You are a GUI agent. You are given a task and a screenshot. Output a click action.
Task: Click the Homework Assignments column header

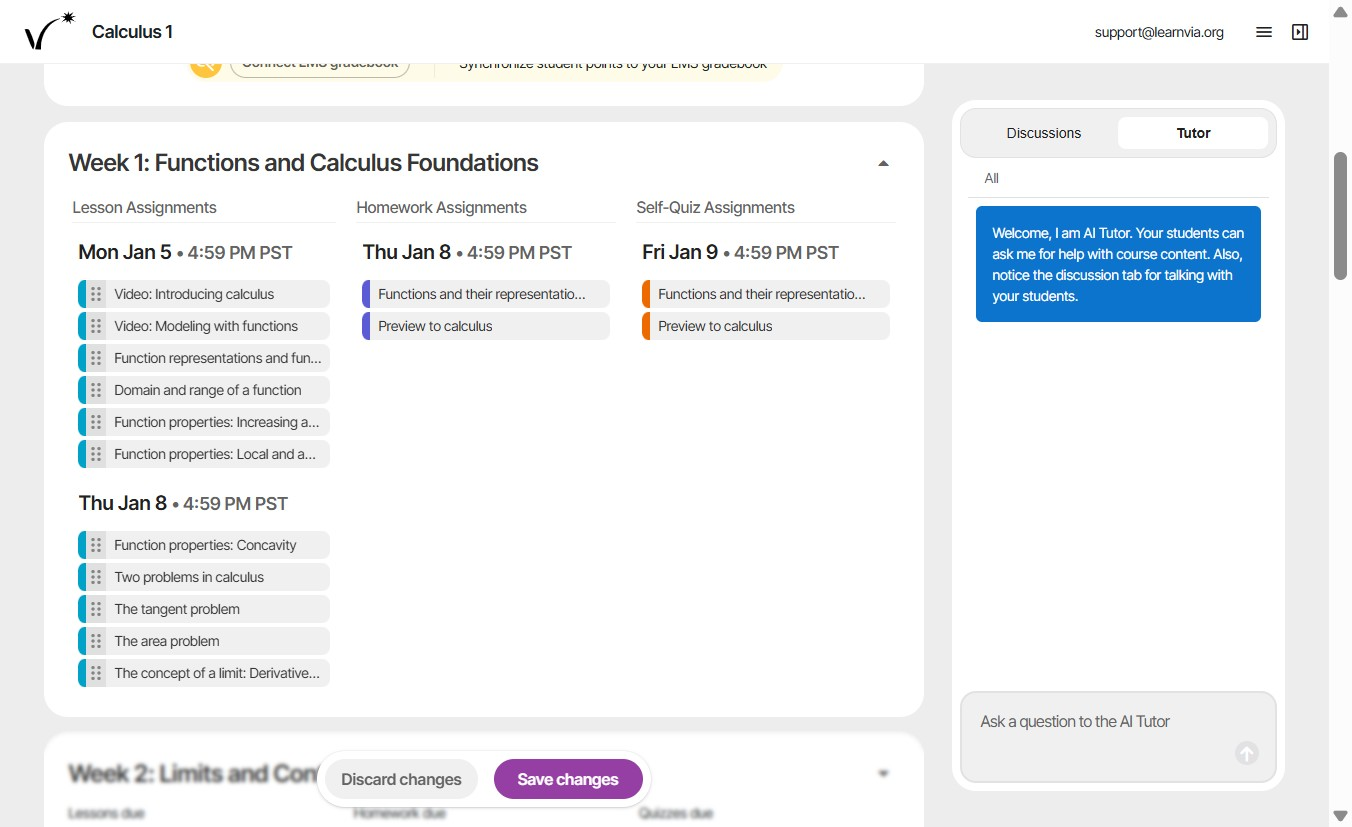[x=441, y=208]
